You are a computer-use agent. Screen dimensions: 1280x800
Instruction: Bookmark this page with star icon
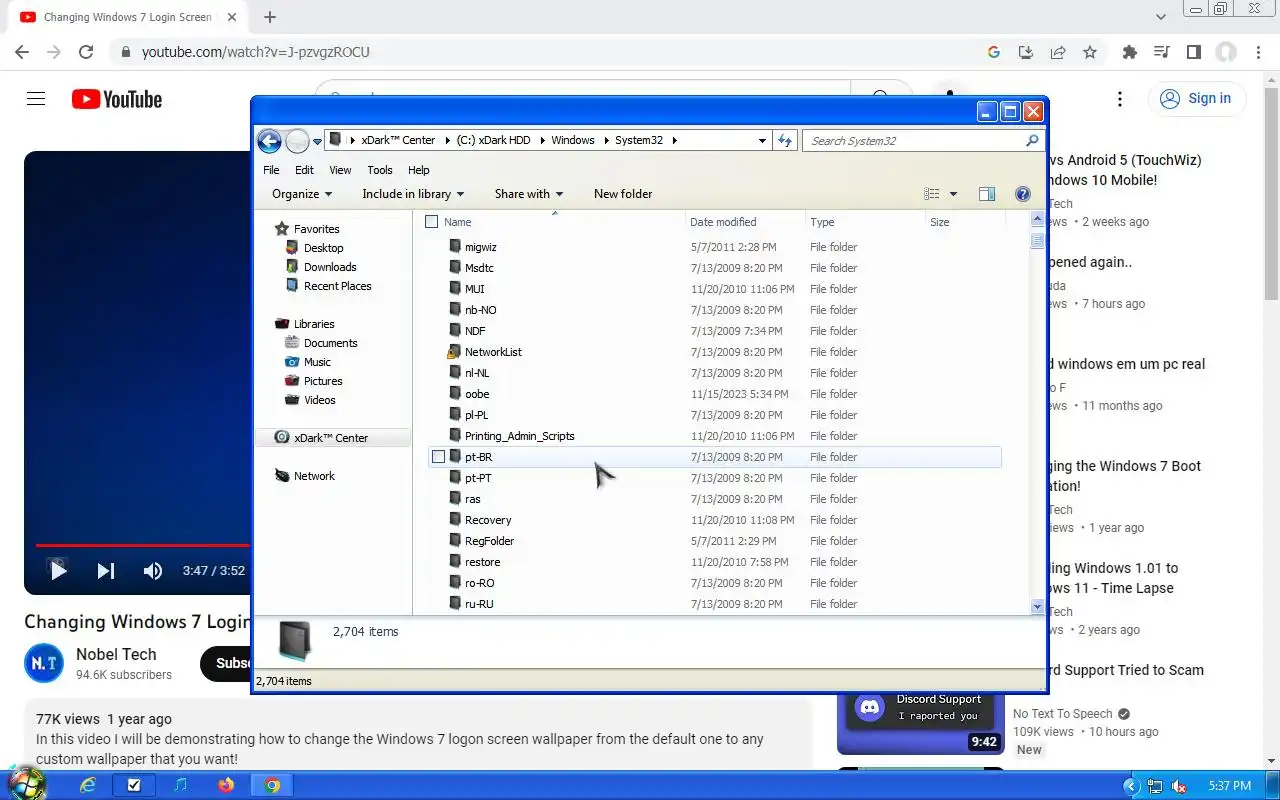[1090, 52]
